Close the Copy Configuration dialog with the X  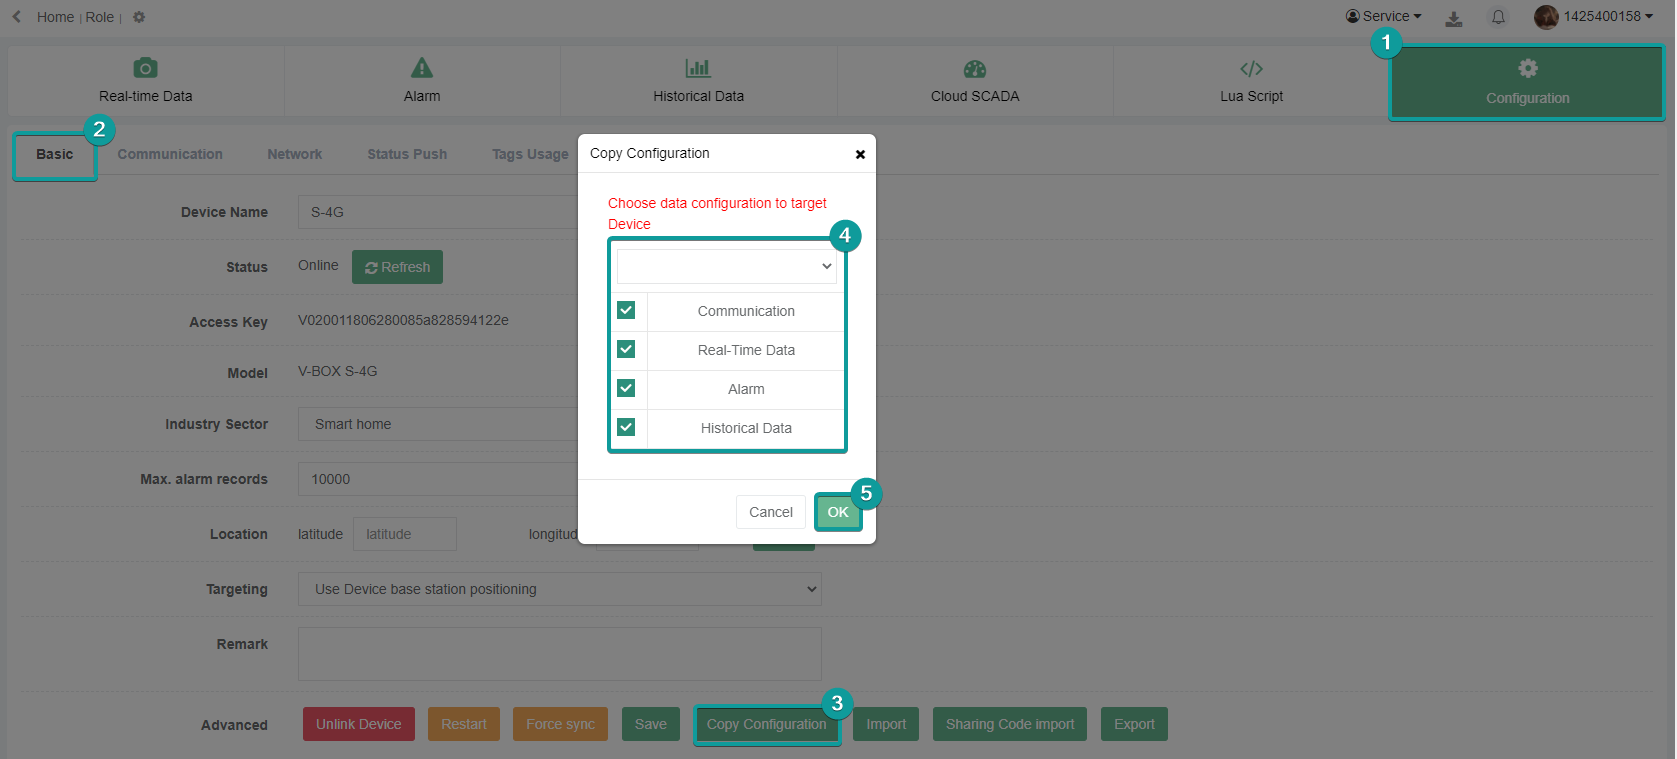tap(860, 154)
